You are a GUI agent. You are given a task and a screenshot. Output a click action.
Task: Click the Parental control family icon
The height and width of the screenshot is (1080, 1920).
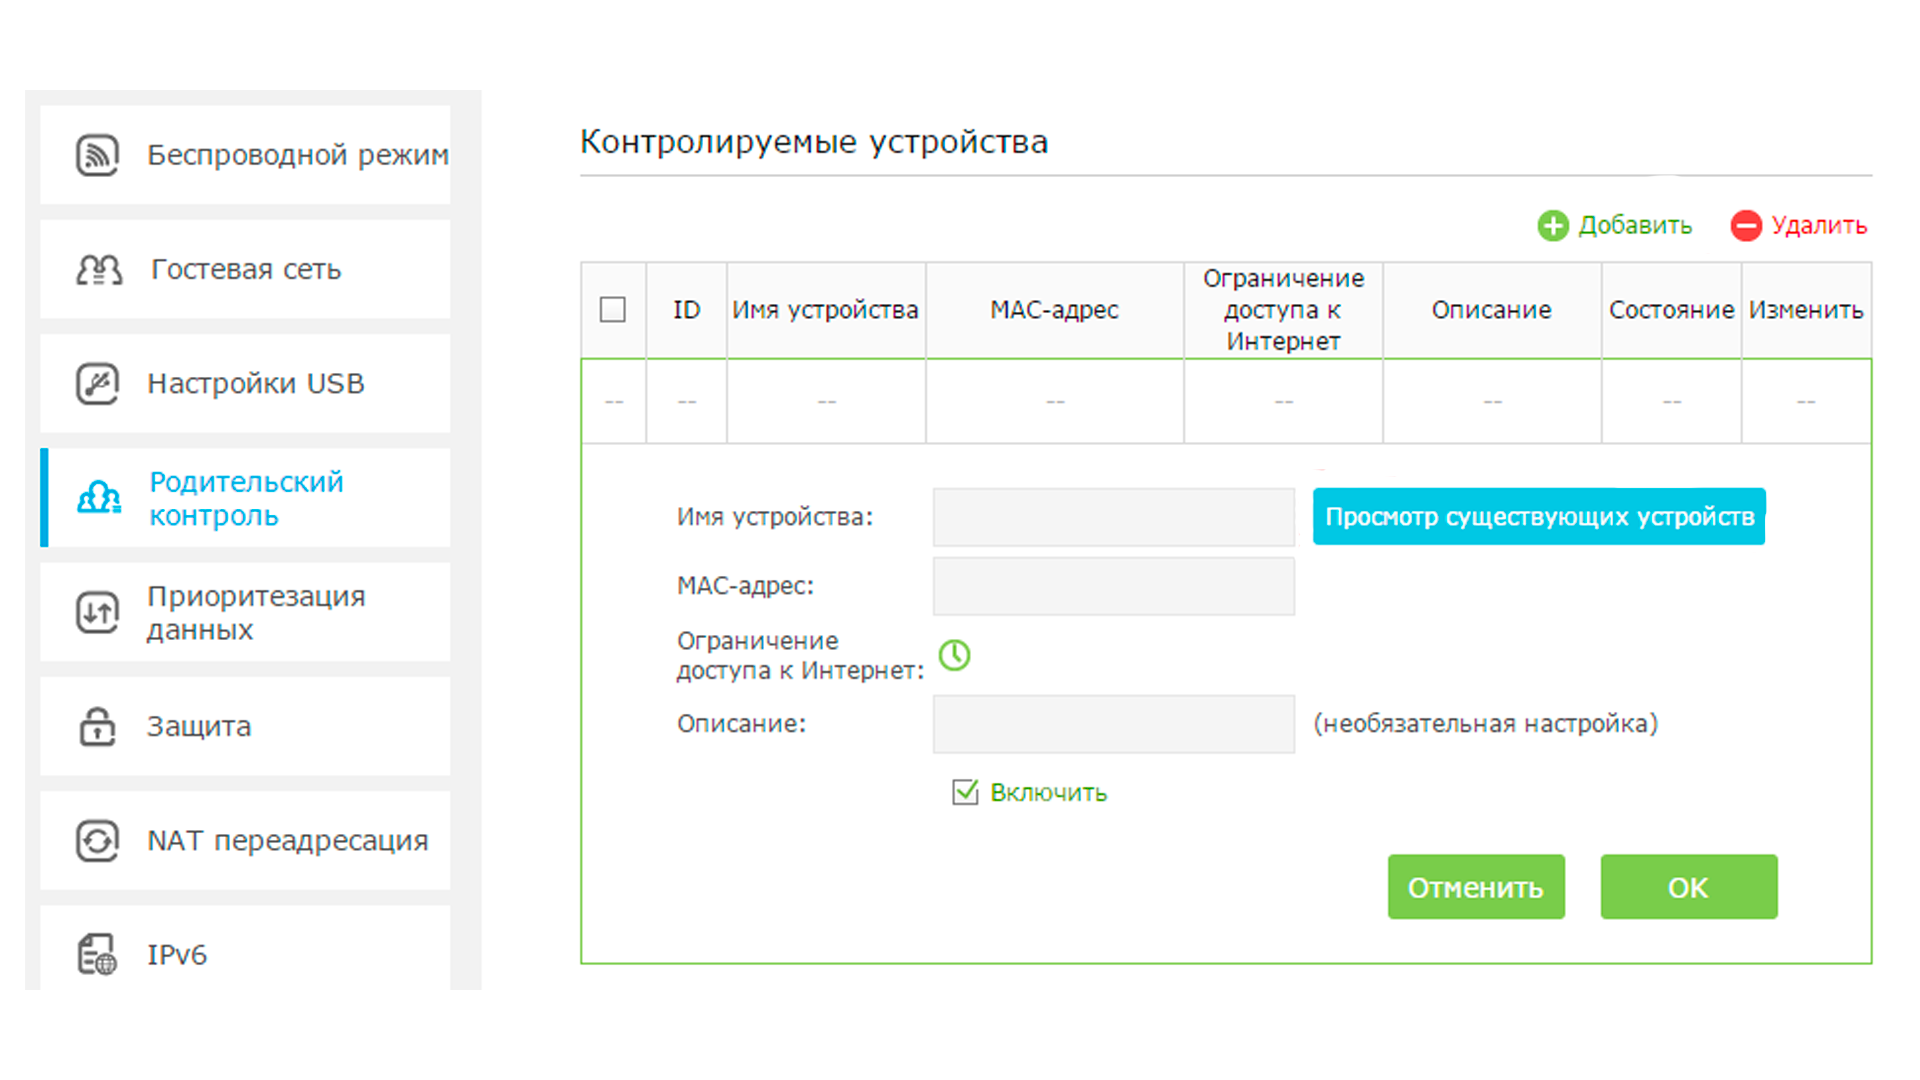tap(99, 498)
